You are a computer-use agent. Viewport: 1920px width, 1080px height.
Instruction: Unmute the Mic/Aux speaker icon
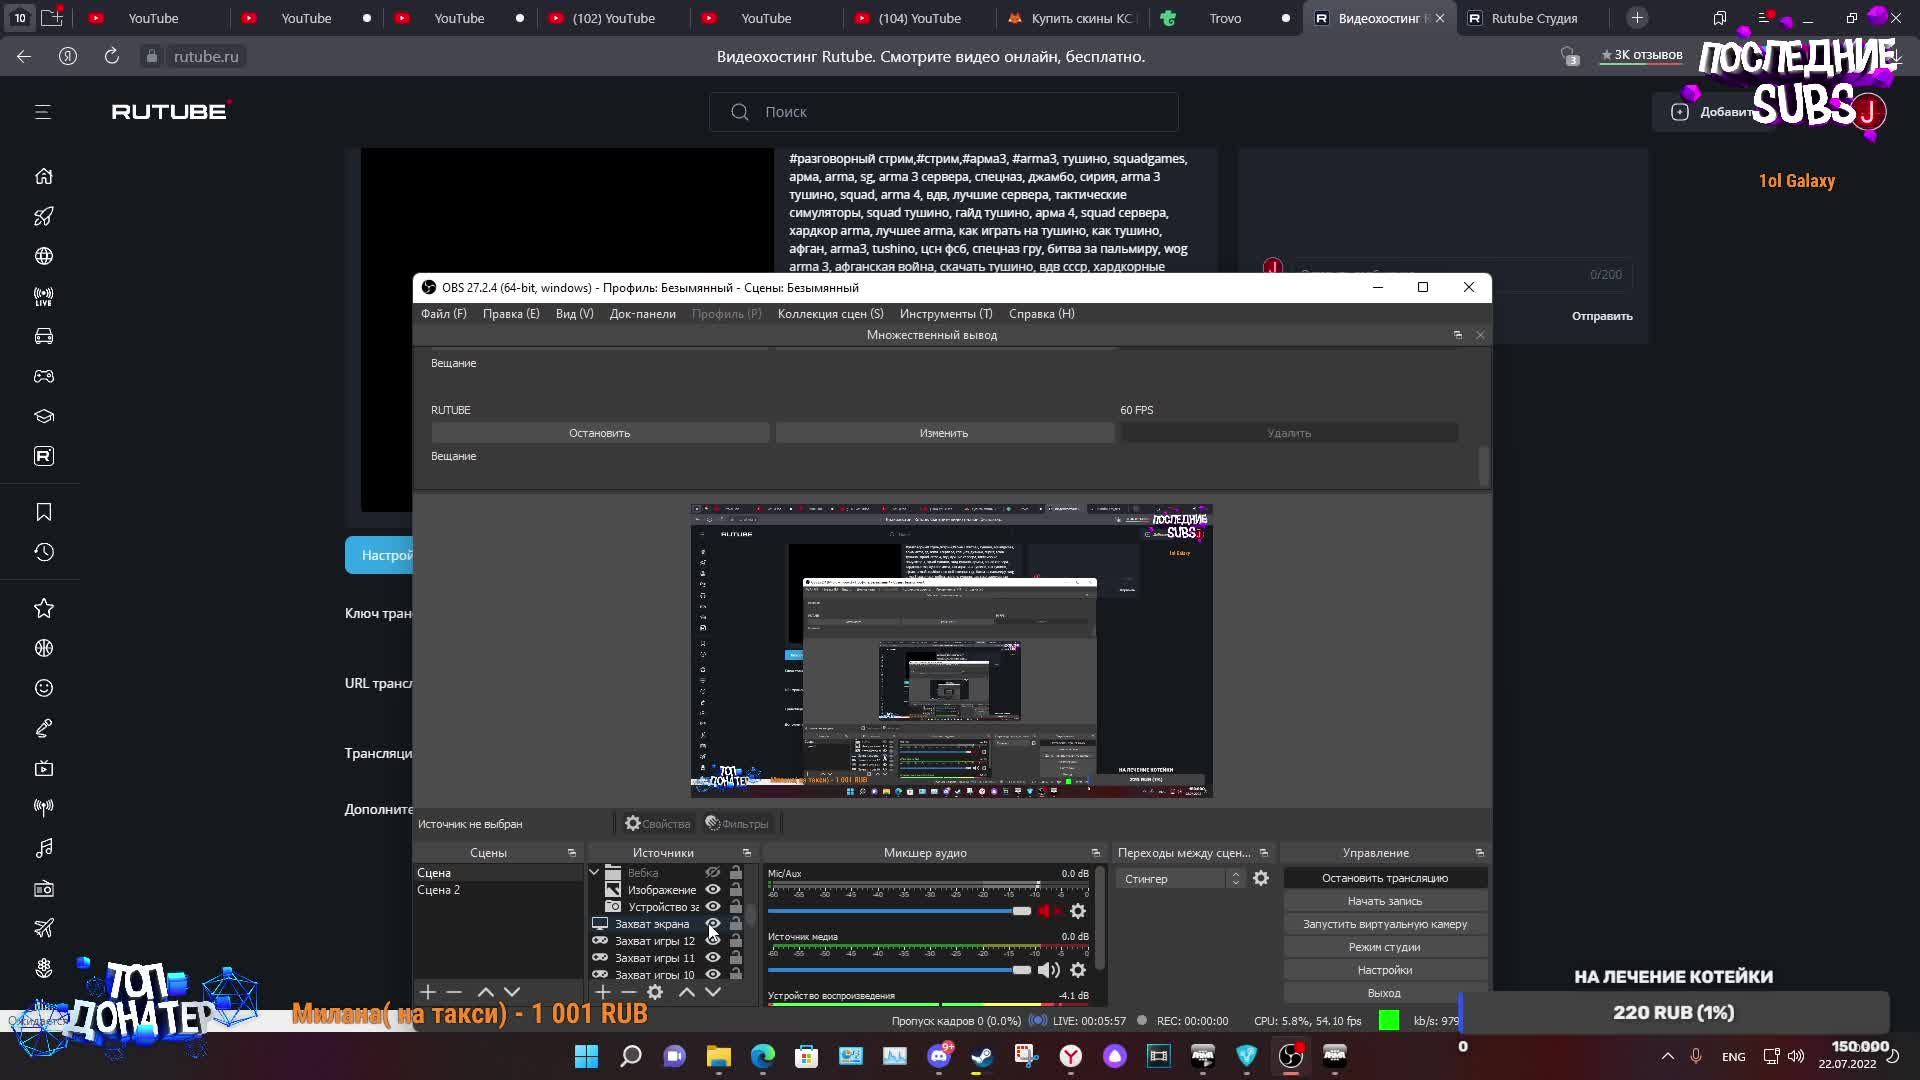coord(1047,911)
